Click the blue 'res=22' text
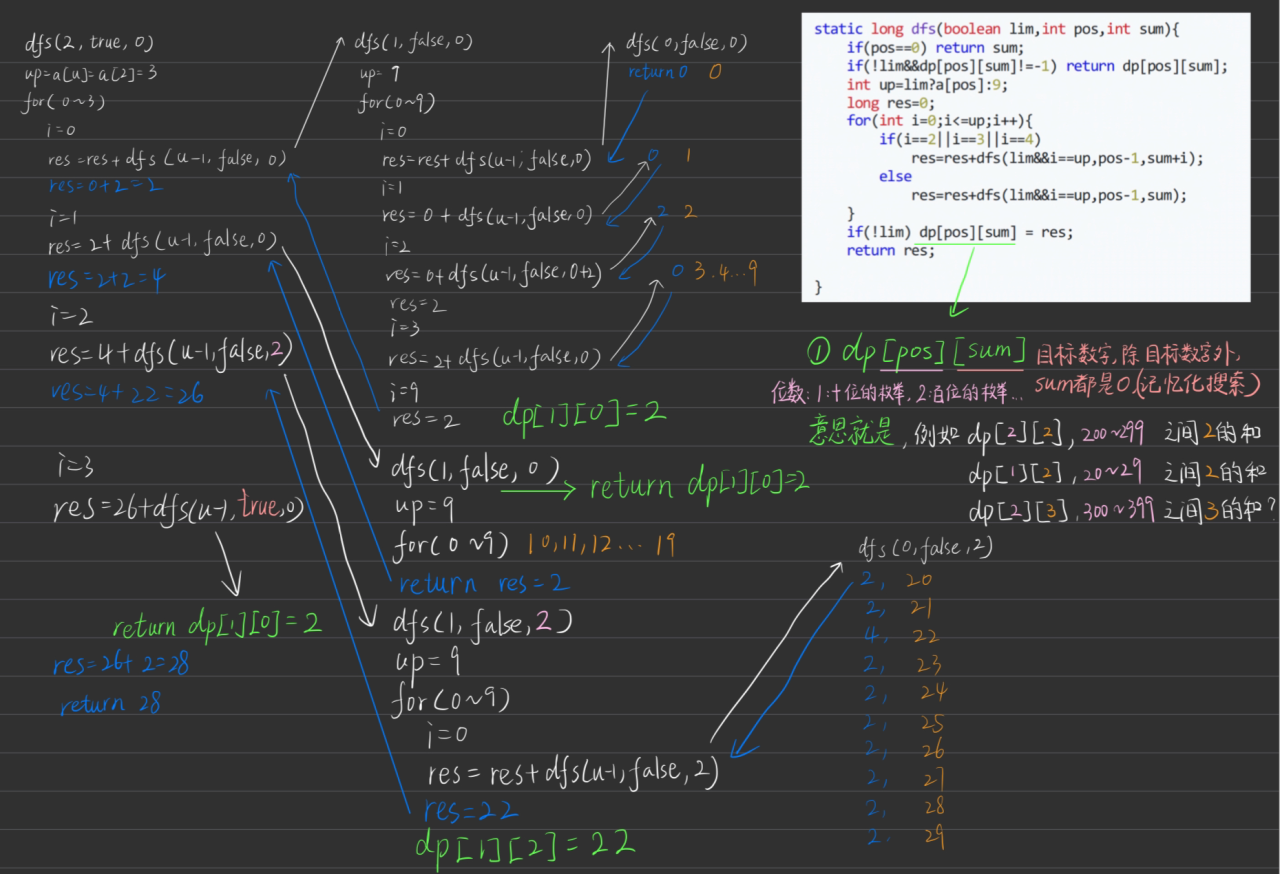1280x874 pixels. pos(472,809)
